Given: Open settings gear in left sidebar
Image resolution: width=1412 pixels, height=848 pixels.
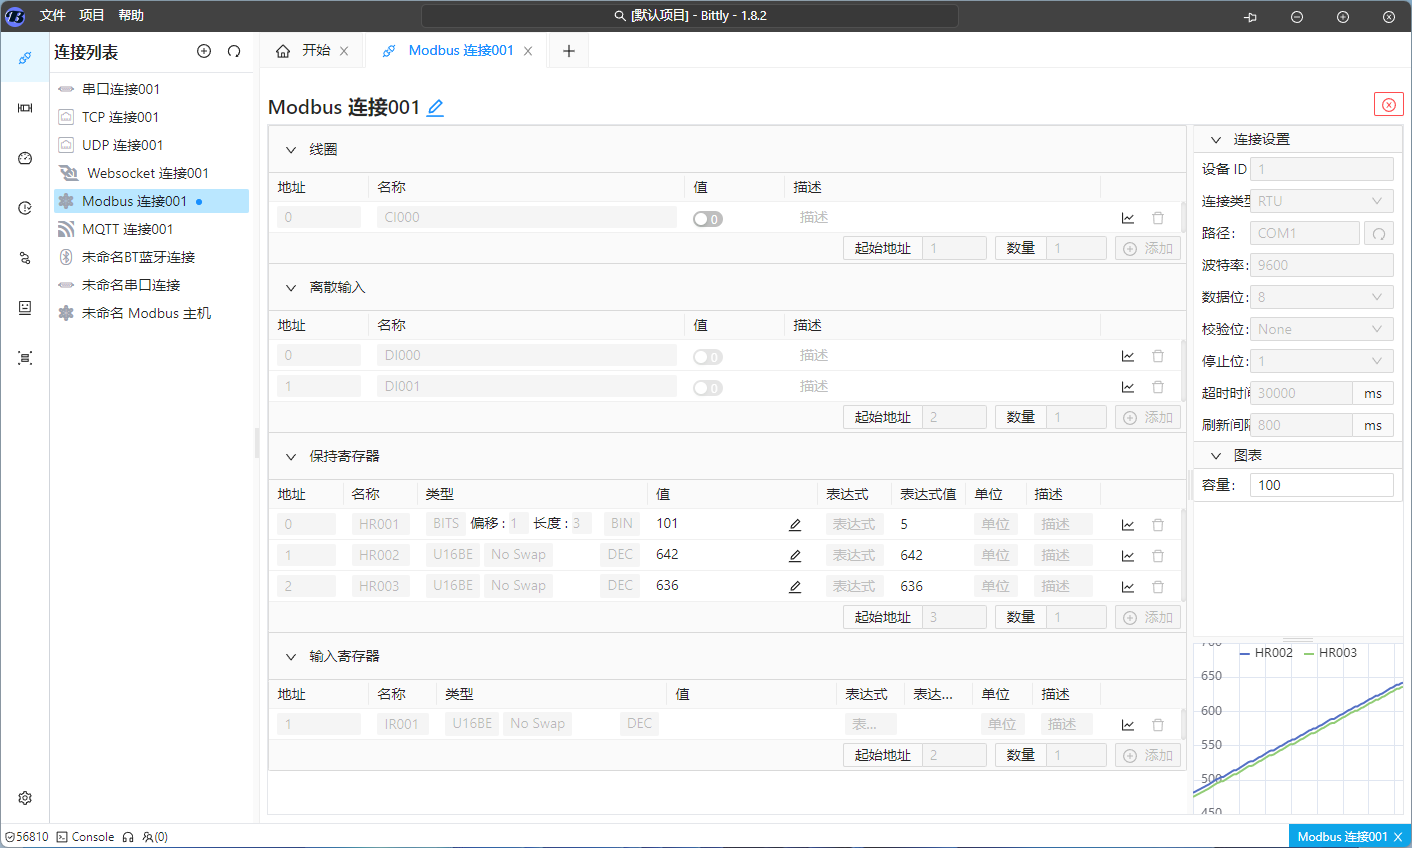Looking at the screenshot, I should coord(25,798).
